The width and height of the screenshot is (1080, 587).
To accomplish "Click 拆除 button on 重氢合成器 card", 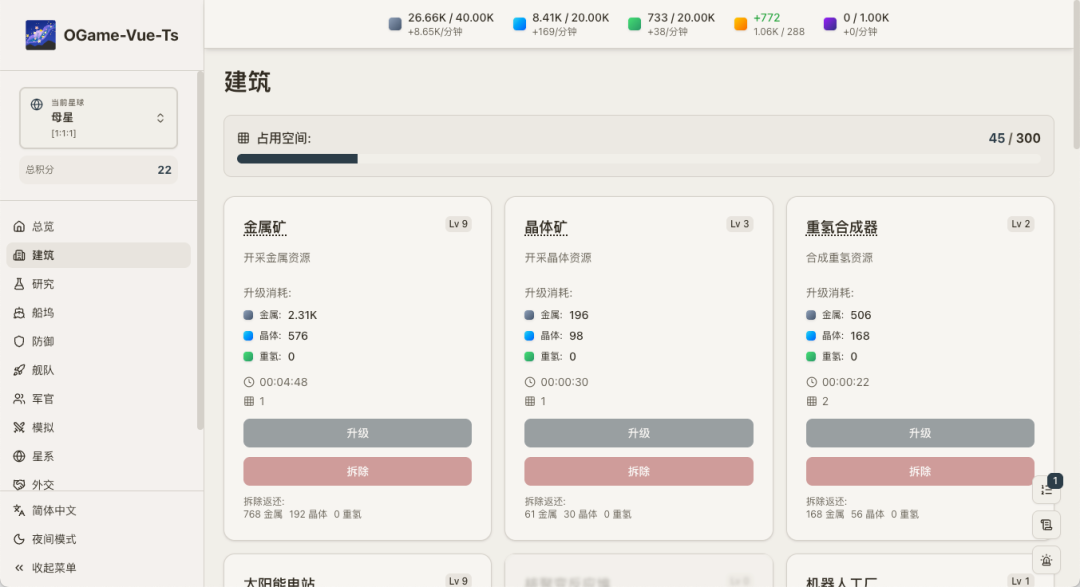I will [x=919, y=471].
